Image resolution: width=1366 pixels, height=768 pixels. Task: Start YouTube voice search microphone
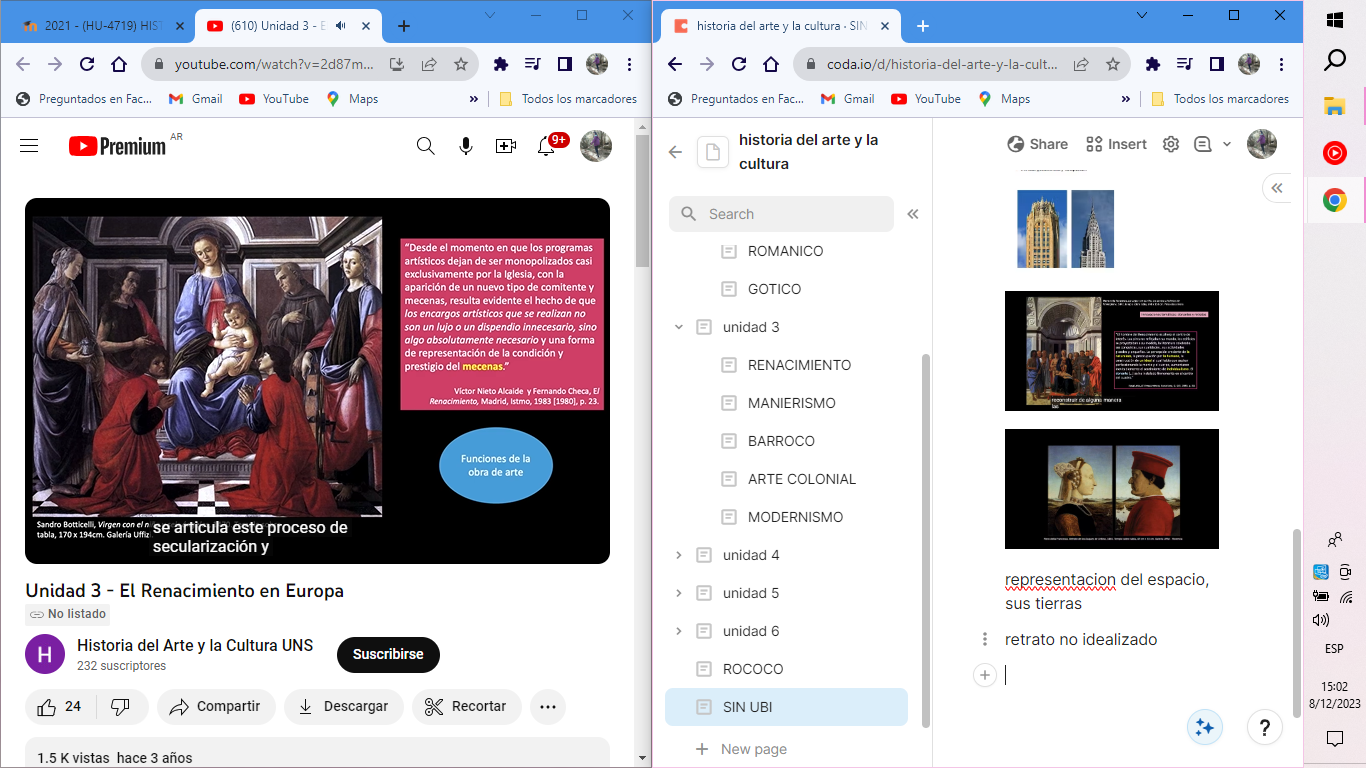[x=466, y=146]
